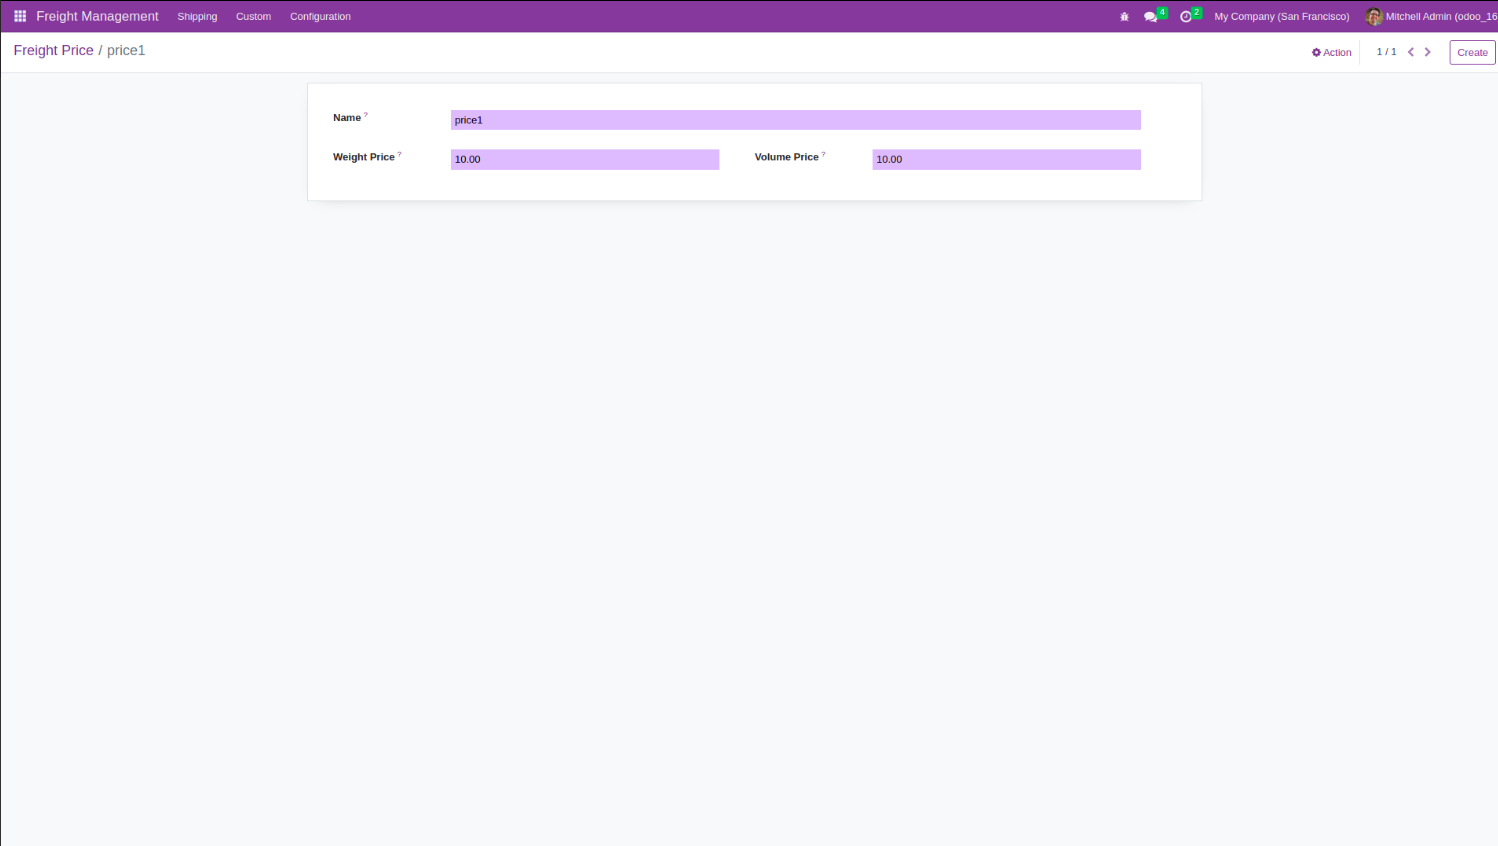Viewport: 1498px width, 846px height.
Task: Click the Weight Price input field
Action: pos(585,159)
